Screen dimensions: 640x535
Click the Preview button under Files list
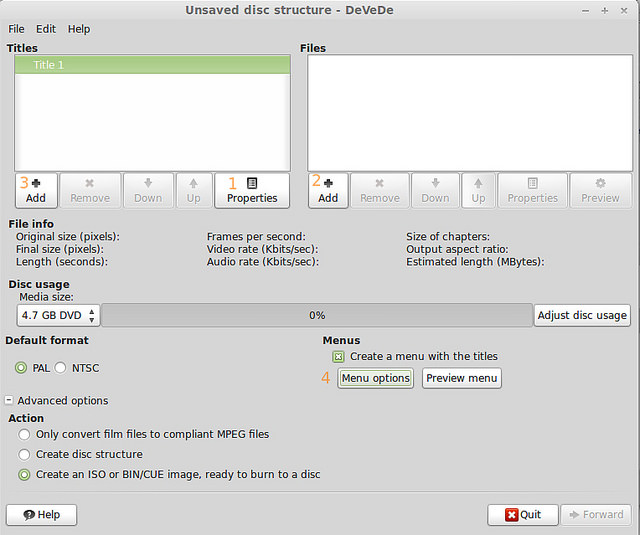(600, 190)
